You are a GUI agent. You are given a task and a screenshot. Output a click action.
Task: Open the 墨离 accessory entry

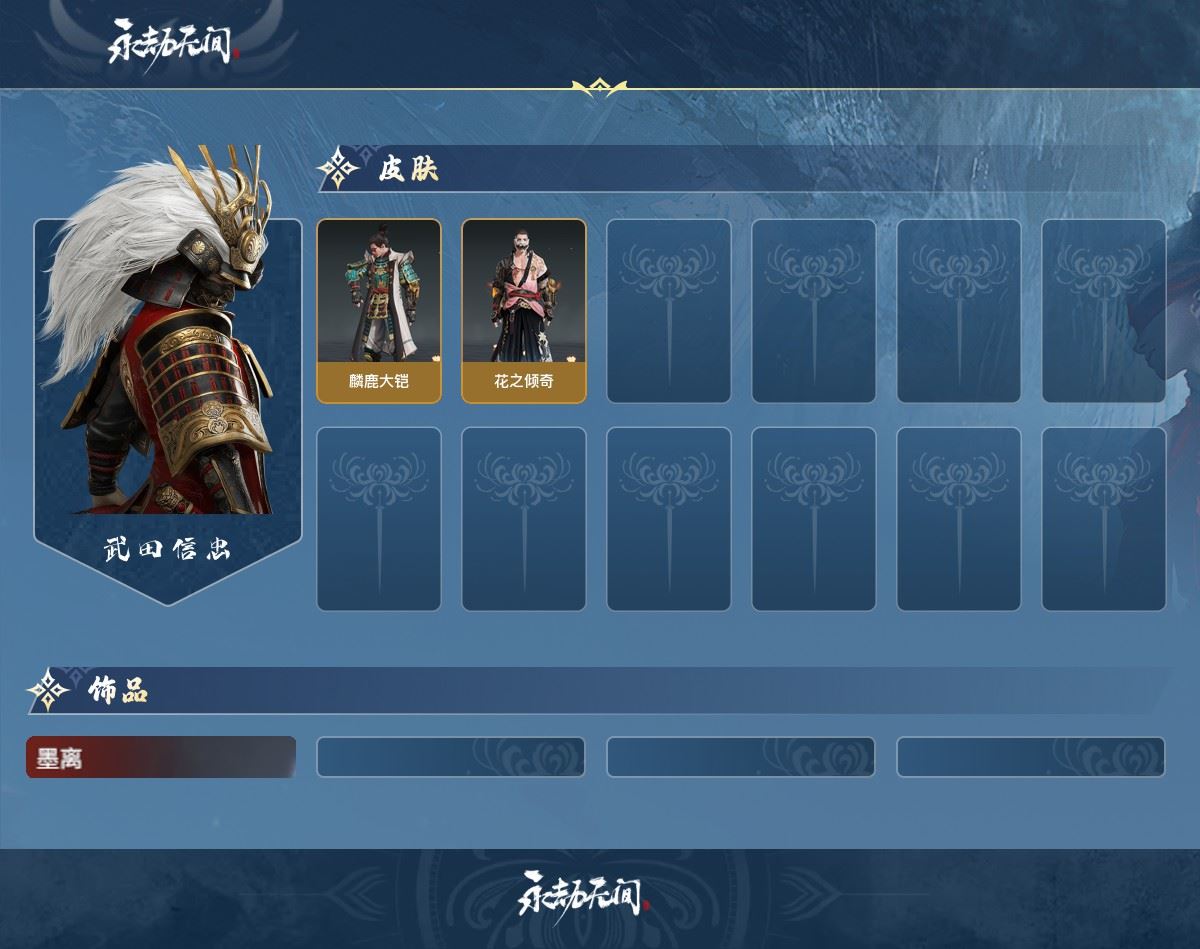pyautogui.click(x=161, y=757)
